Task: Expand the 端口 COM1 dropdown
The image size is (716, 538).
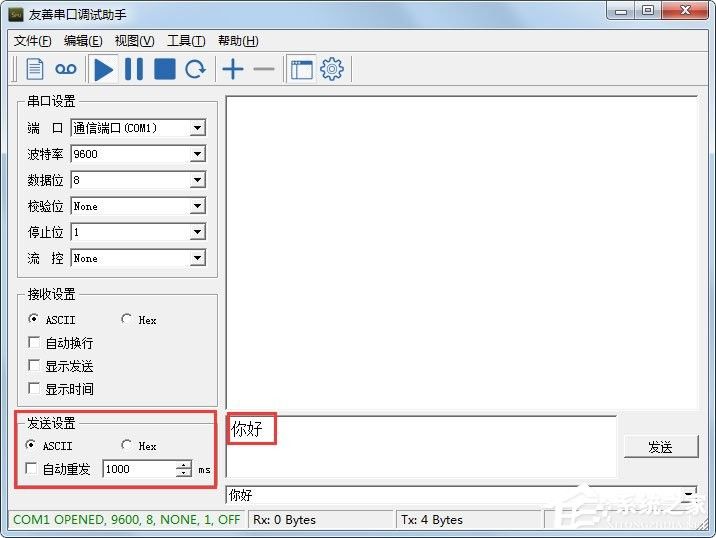Action: [x=197, y=128]
